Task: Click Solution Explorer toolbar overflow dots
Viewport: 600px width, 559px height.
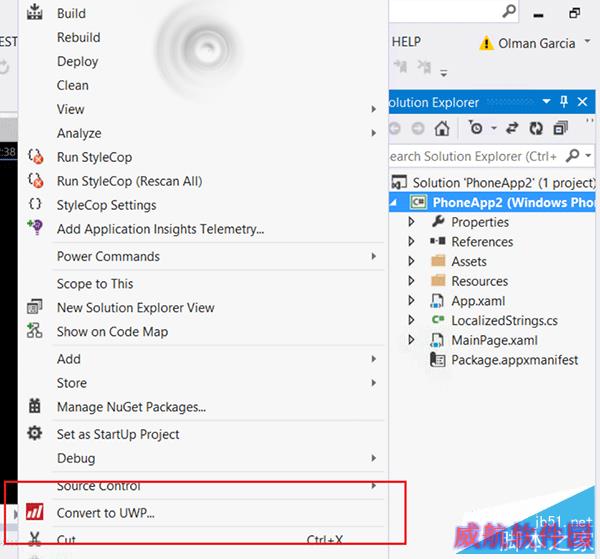Action: tap(590, 120)
